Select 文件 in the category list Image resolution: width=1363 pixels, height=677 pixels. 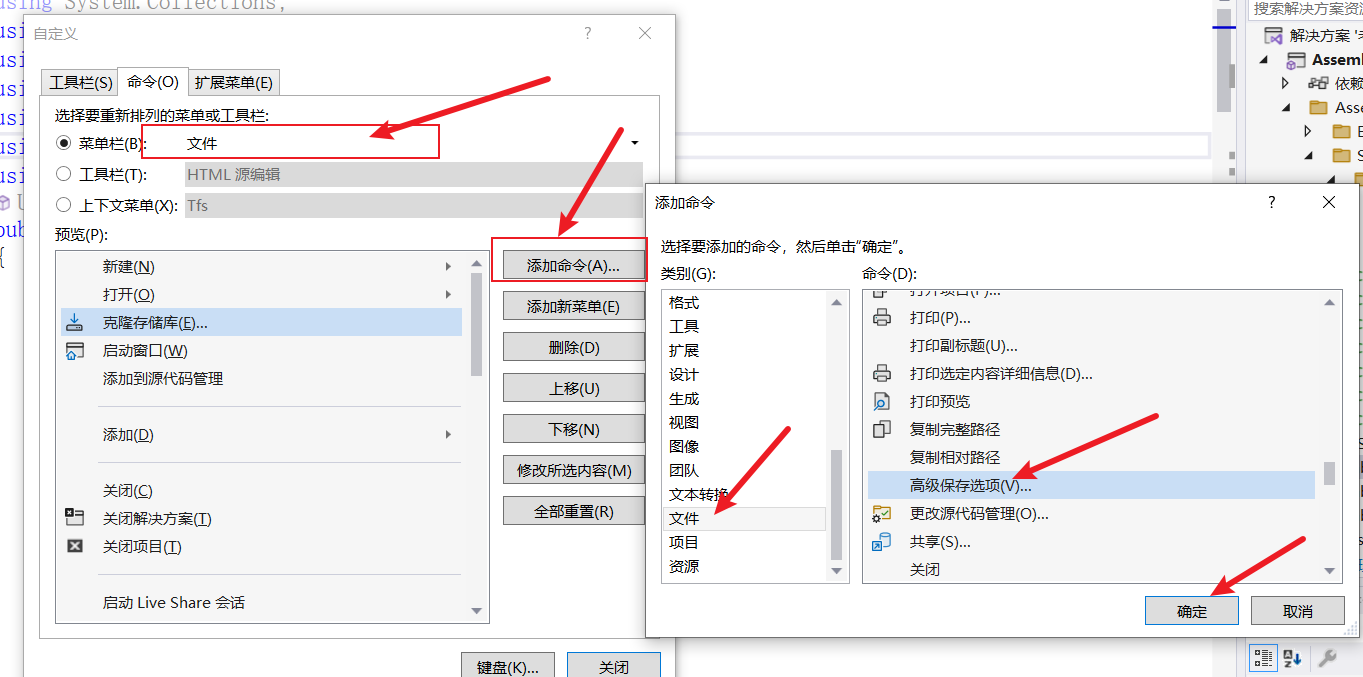(x=745, y=519)
